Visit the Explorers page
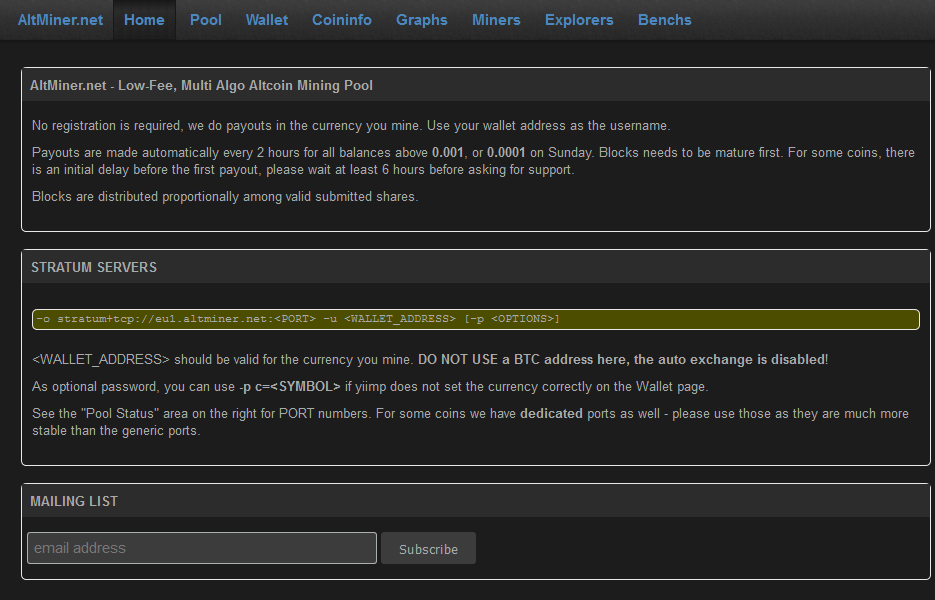 pos(579,20)
